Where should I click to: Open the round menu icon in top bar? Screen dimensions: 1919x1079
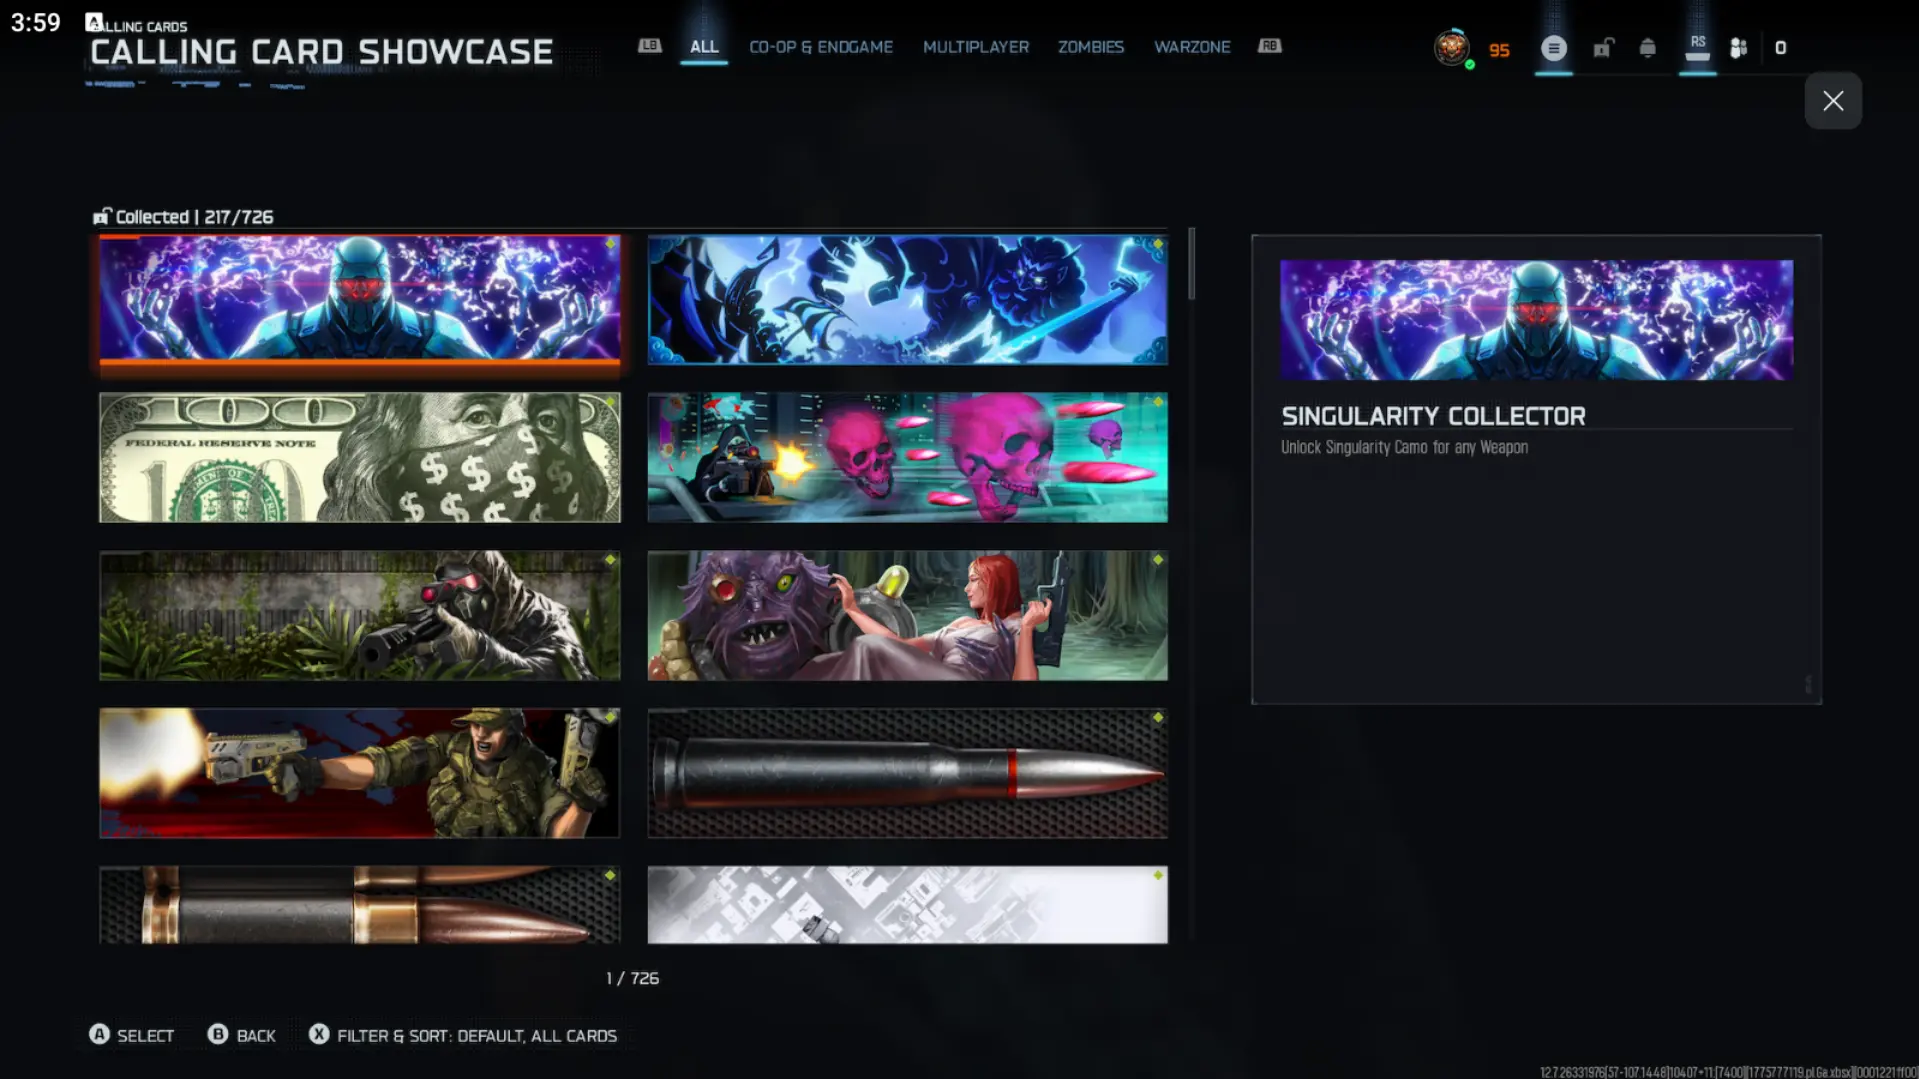(x=1553, y=48)
